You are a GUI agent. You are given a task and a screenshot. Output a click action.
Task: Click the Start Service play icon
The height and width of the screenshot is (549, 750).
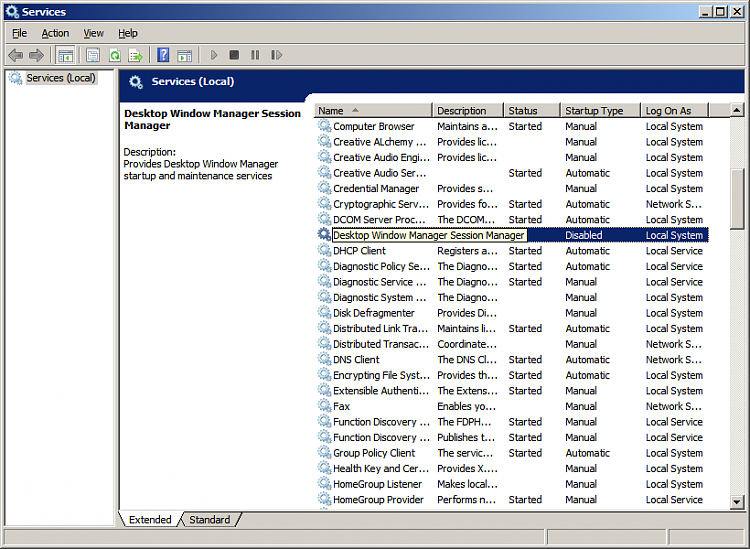click(x=214, y=55)
